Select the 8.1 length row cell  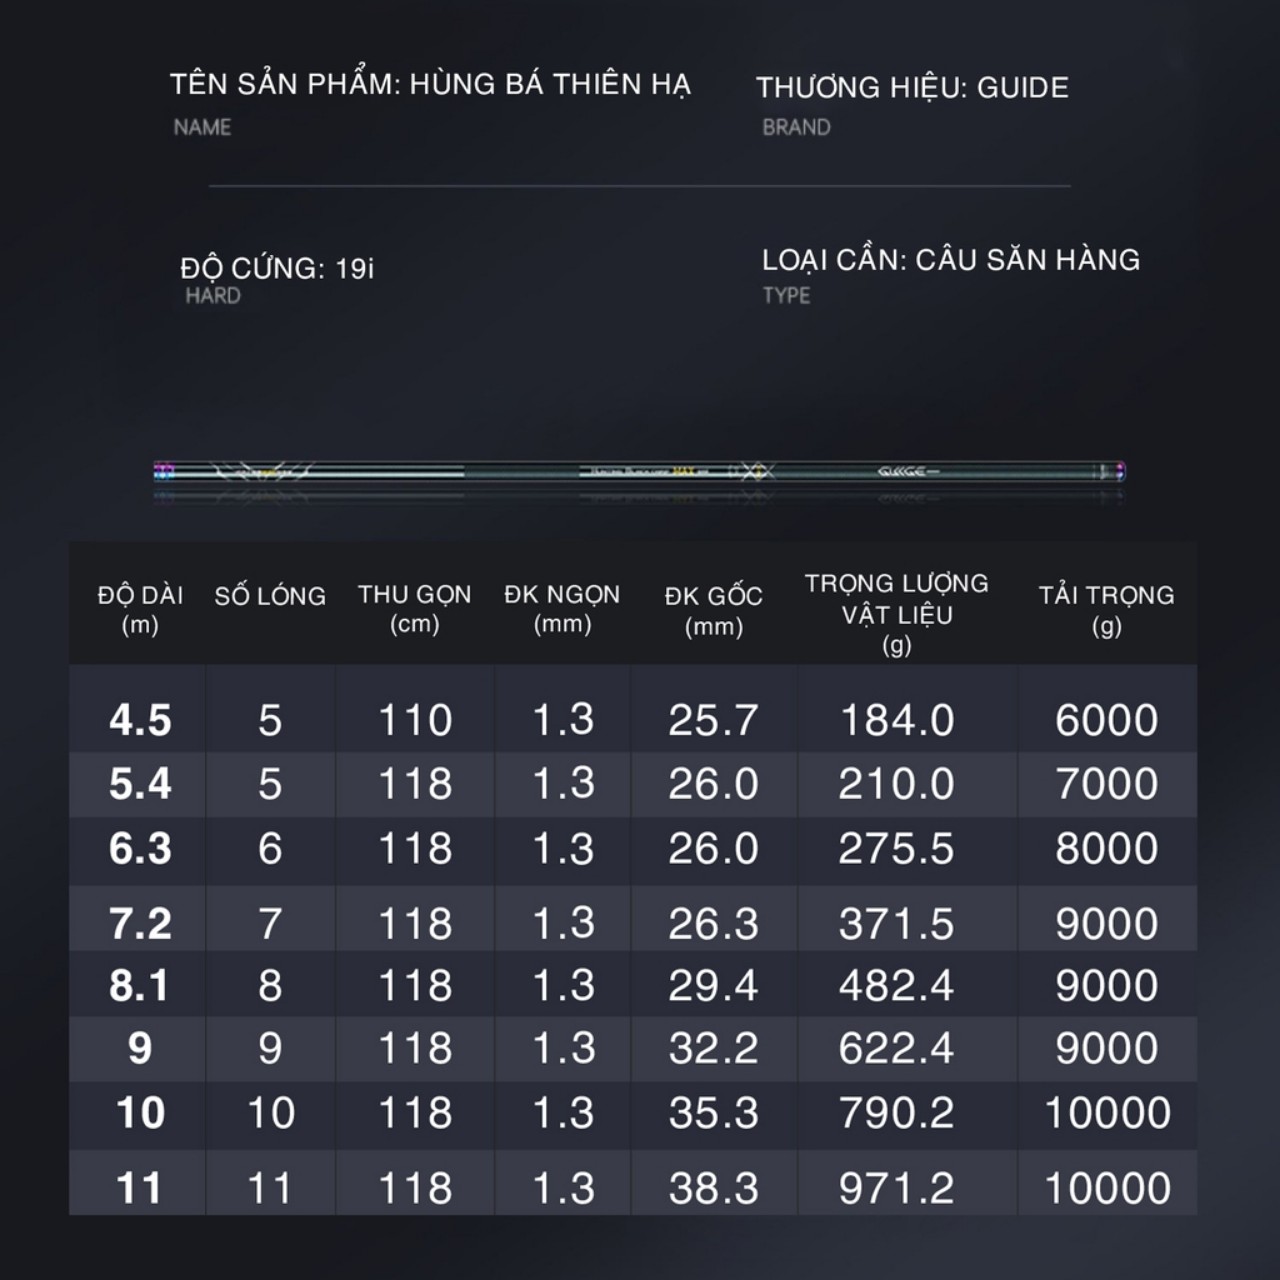coord(140,986)
